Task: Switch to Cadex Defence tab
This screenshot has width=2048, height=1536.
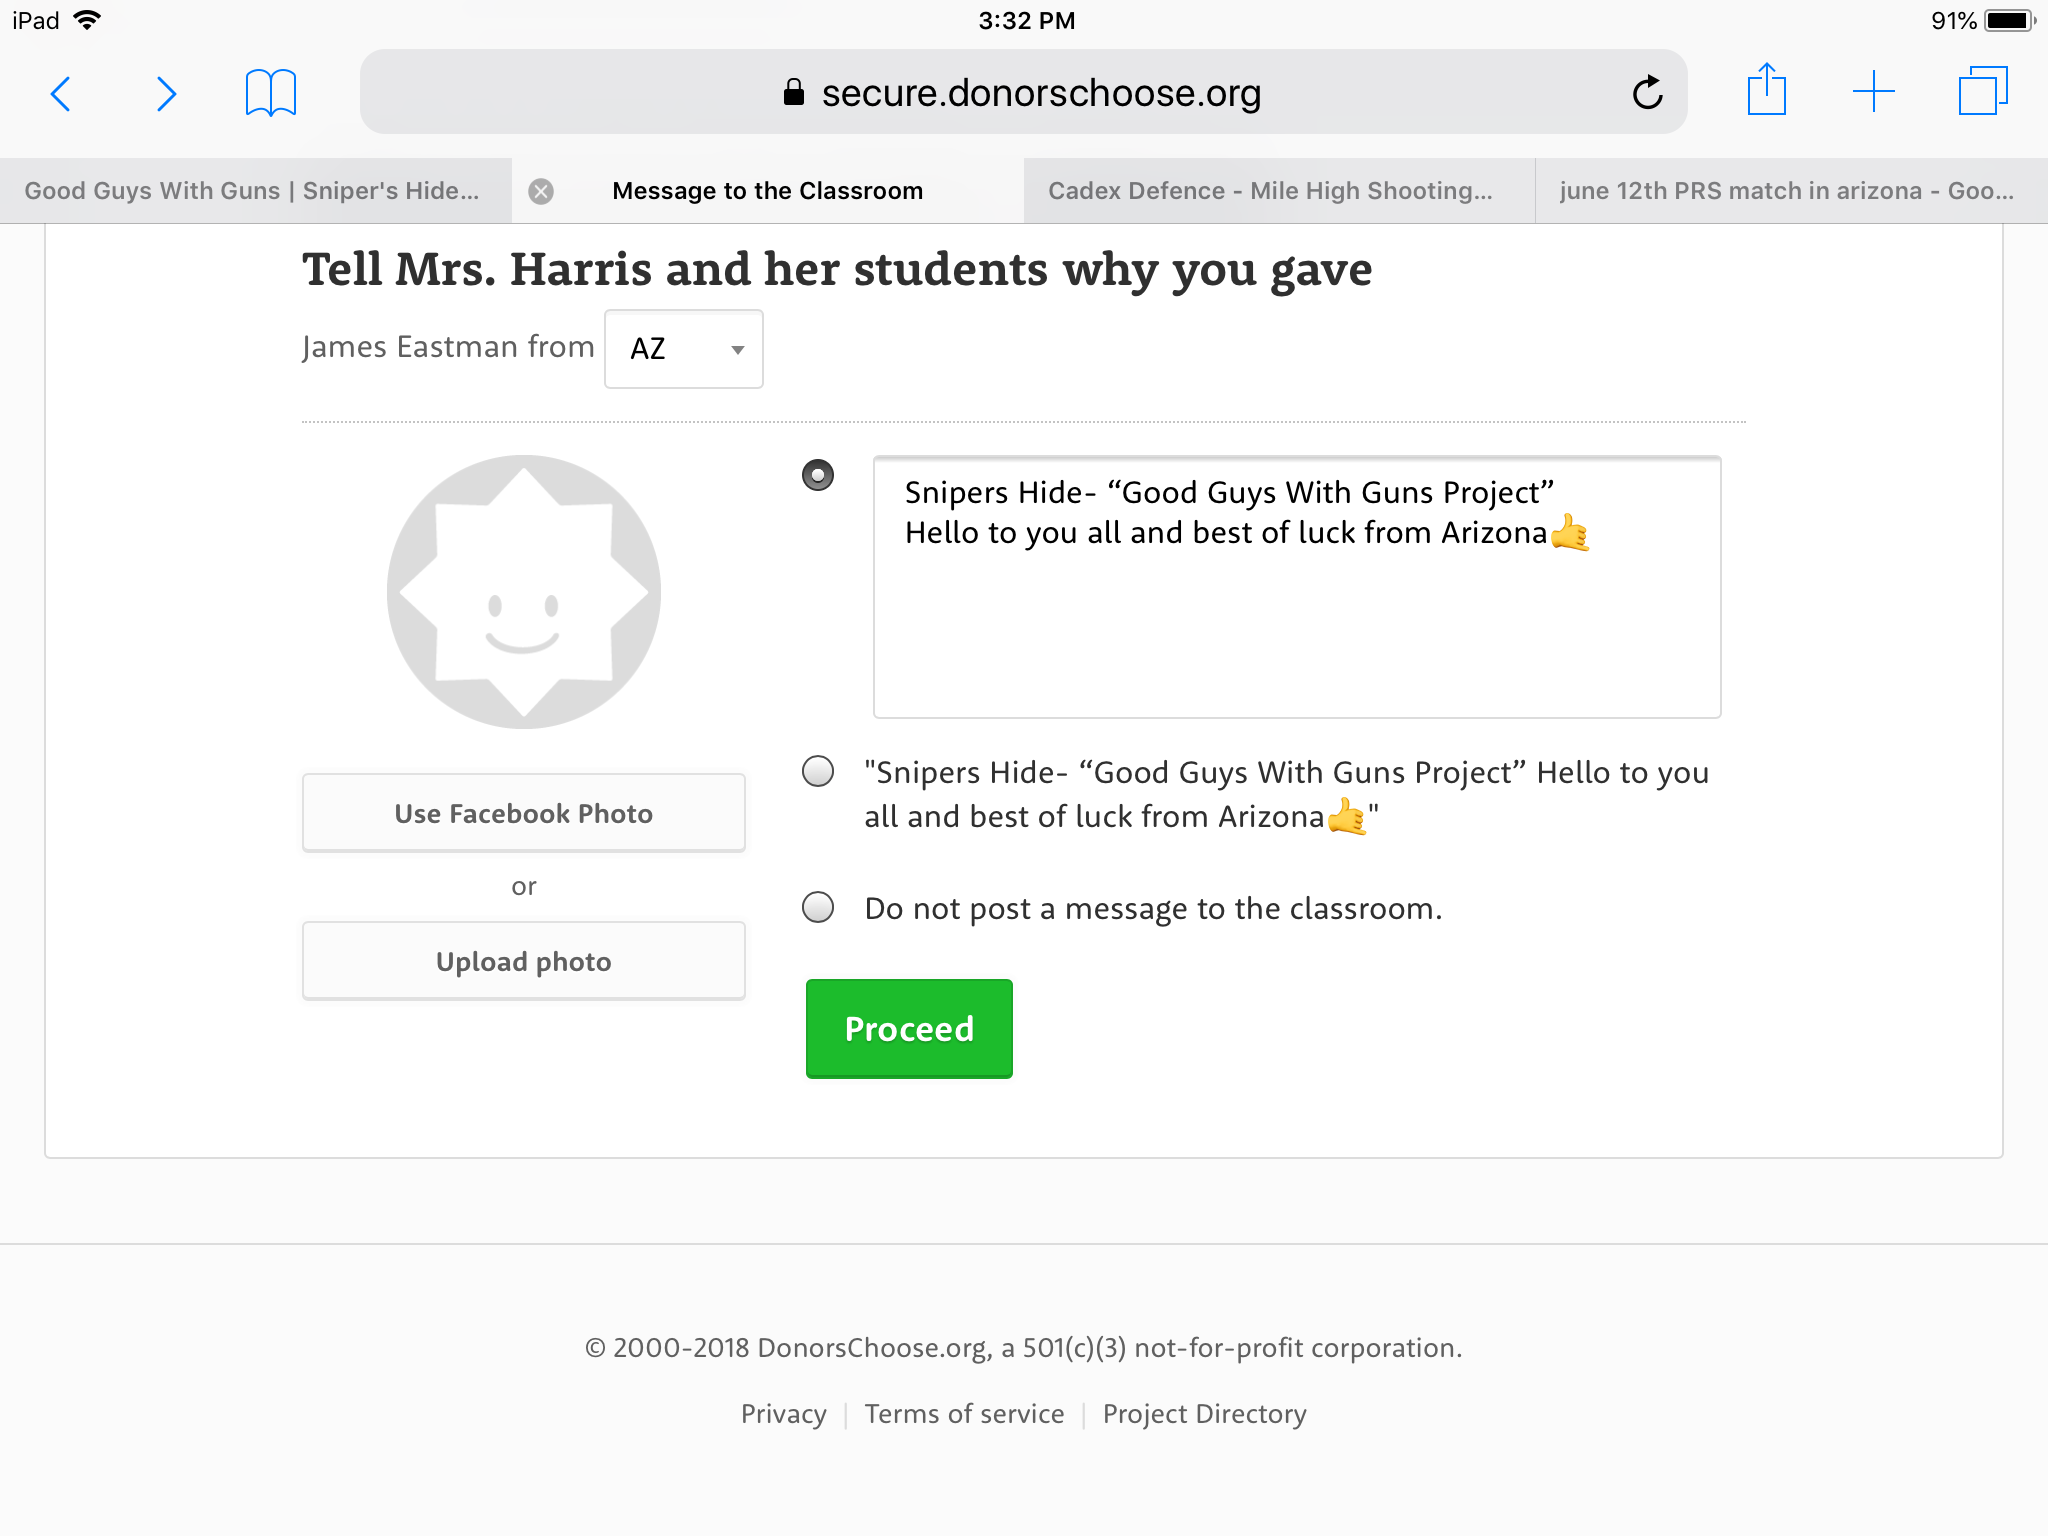Action: click(1270, 191)
